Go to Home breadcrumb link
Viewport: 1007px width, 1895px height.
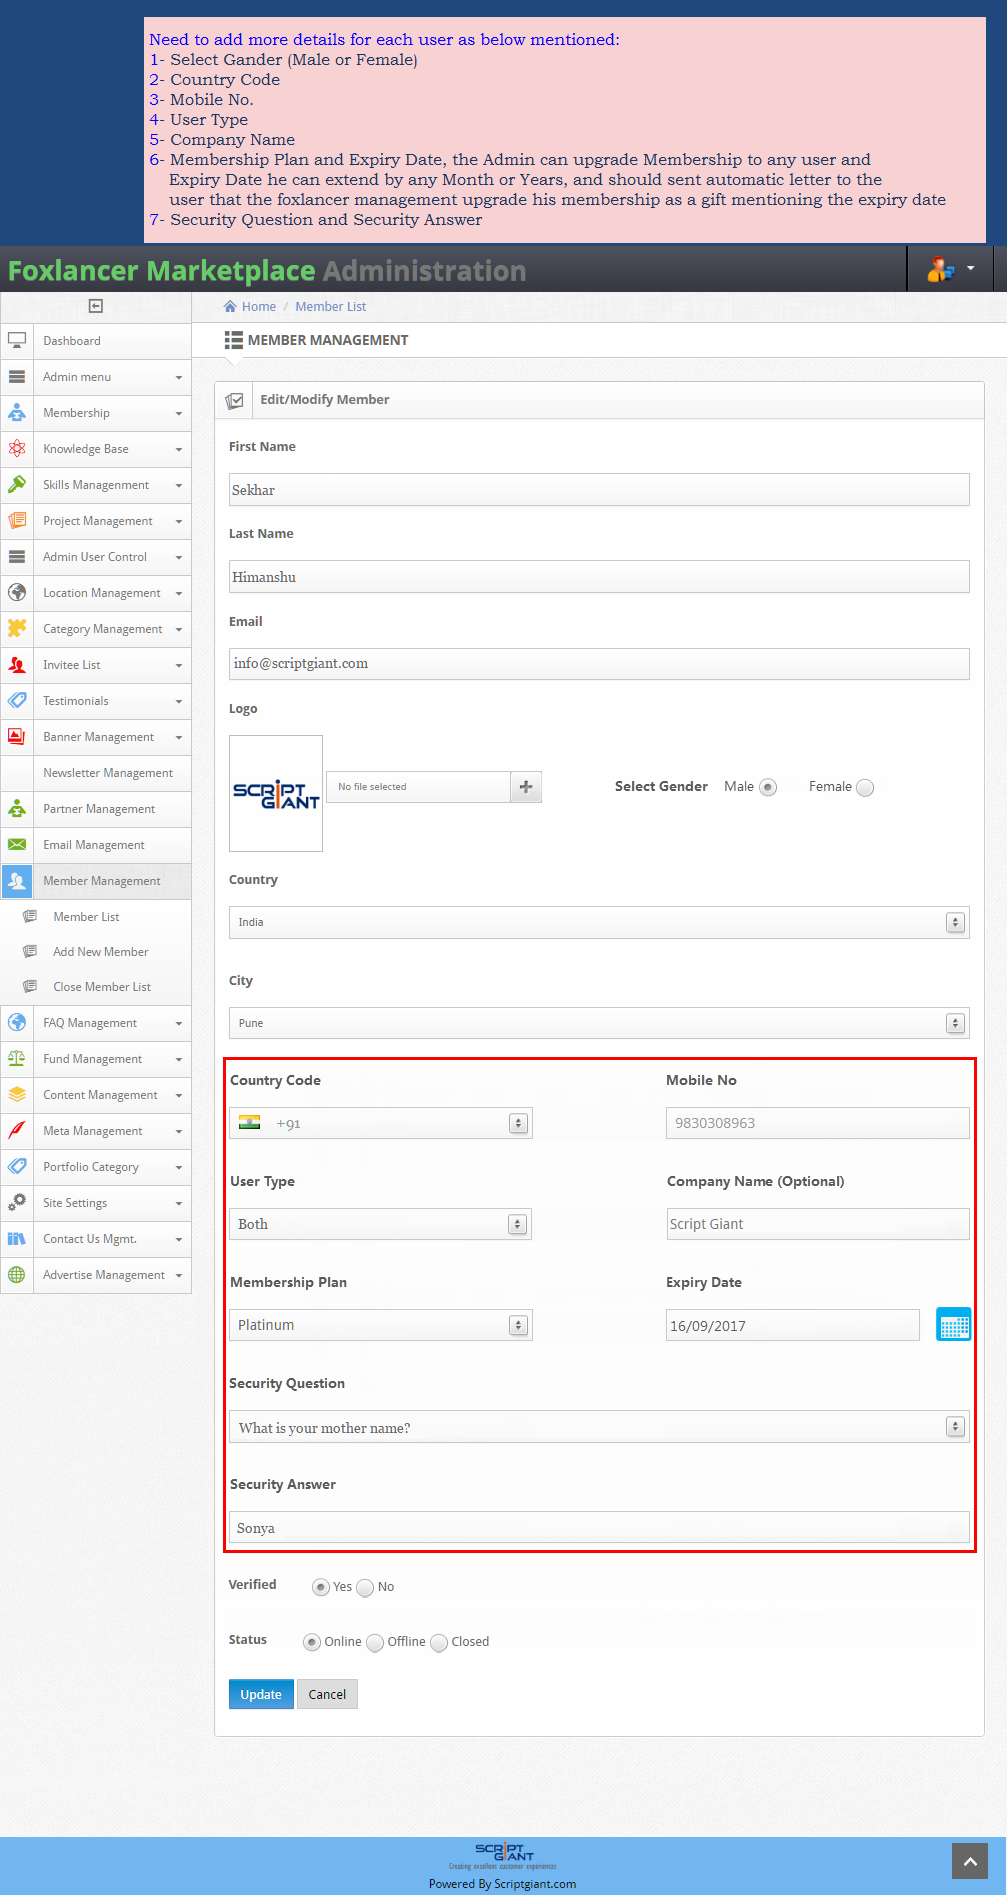point(259,307)
